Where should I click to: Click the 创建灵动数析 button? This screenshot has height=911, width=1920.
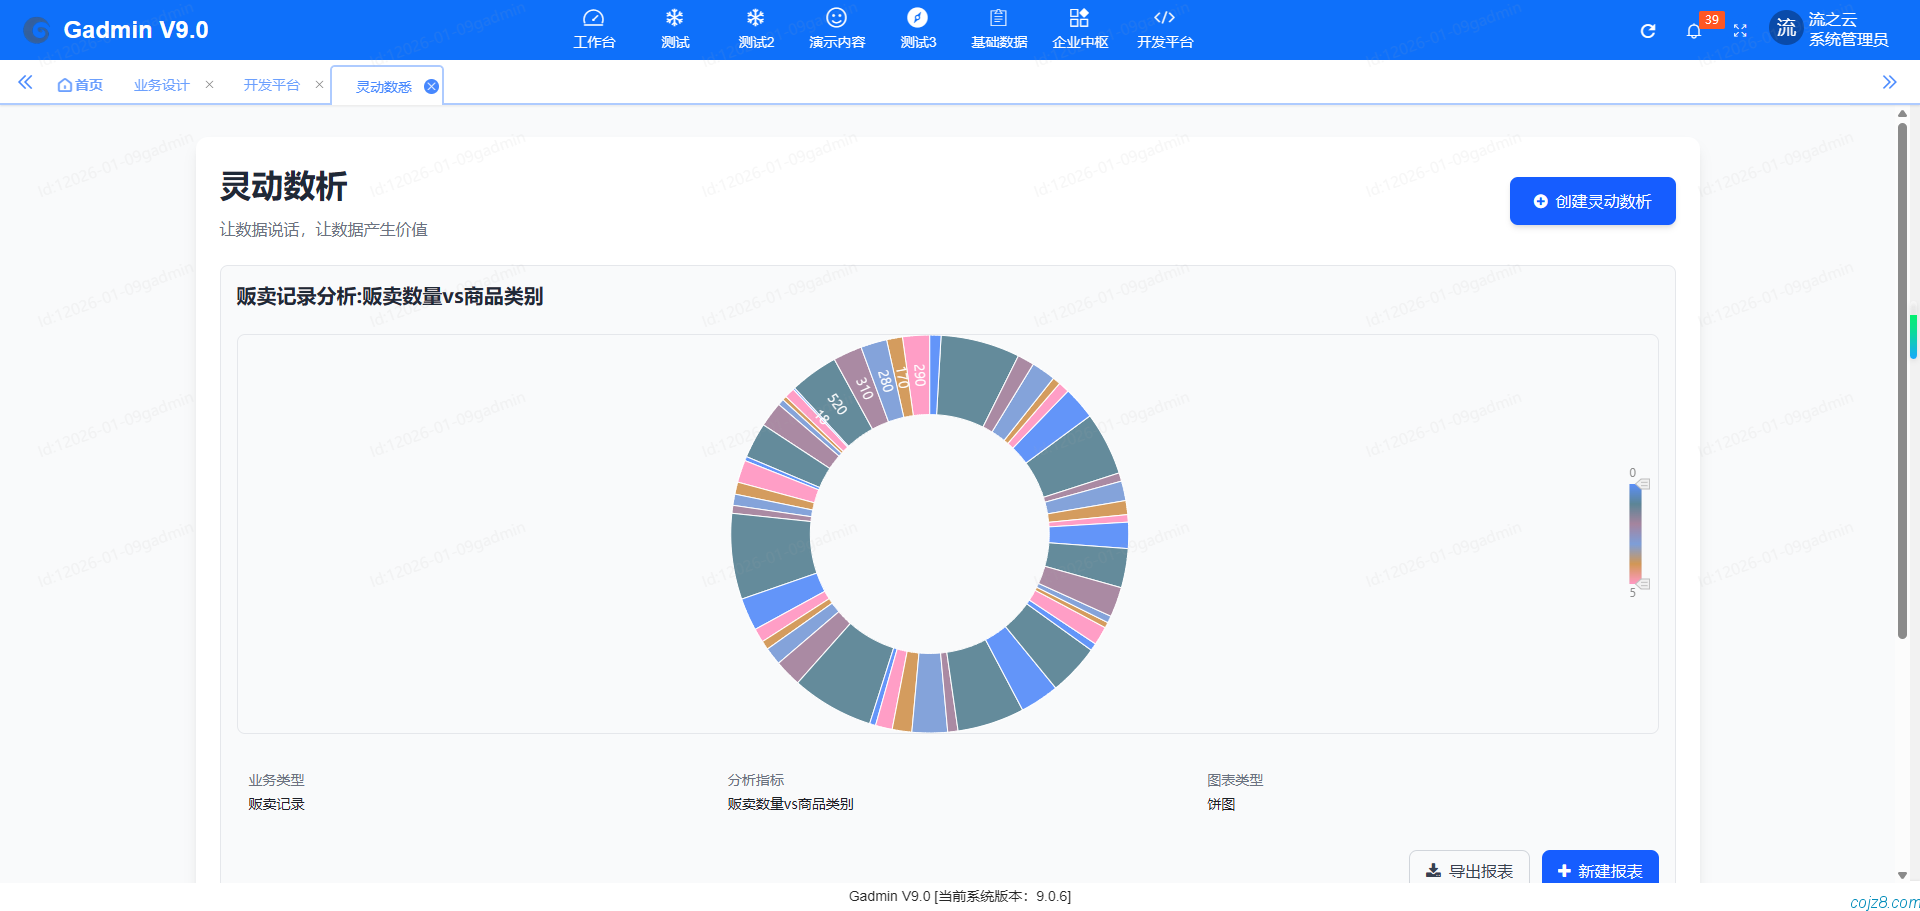1592,201
